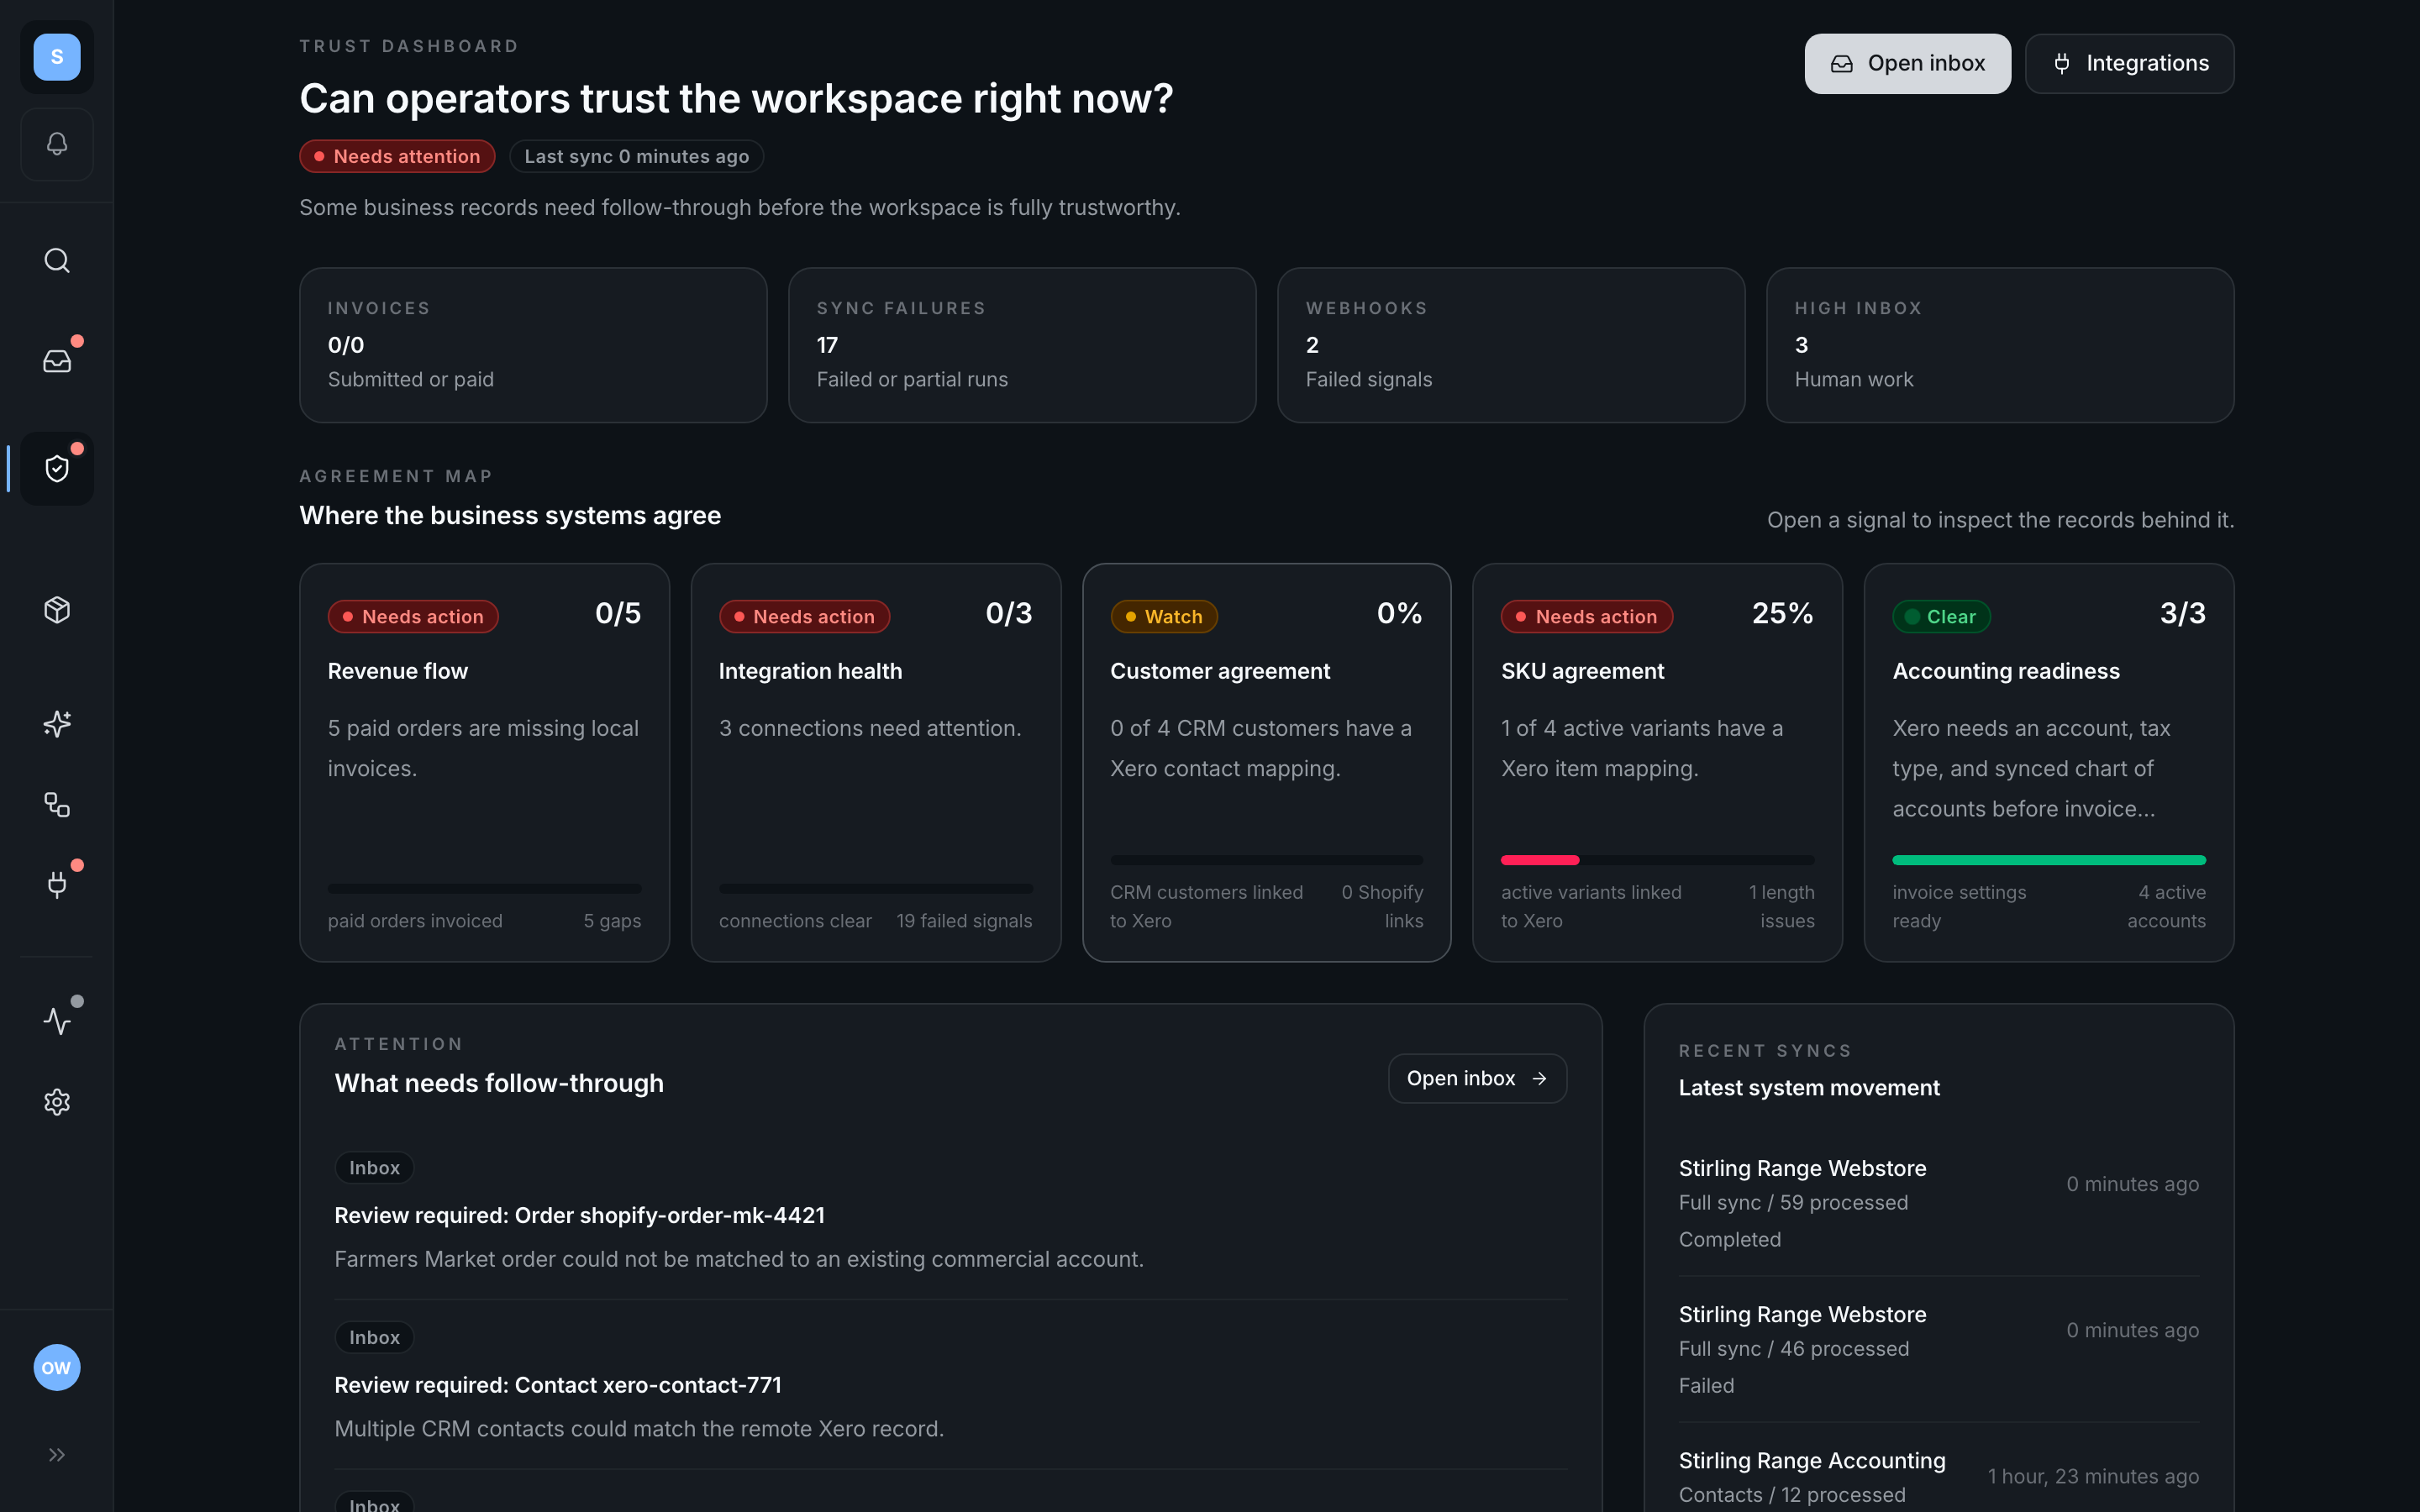
Task: Click the 19 failed signals text
Action: 964,921
